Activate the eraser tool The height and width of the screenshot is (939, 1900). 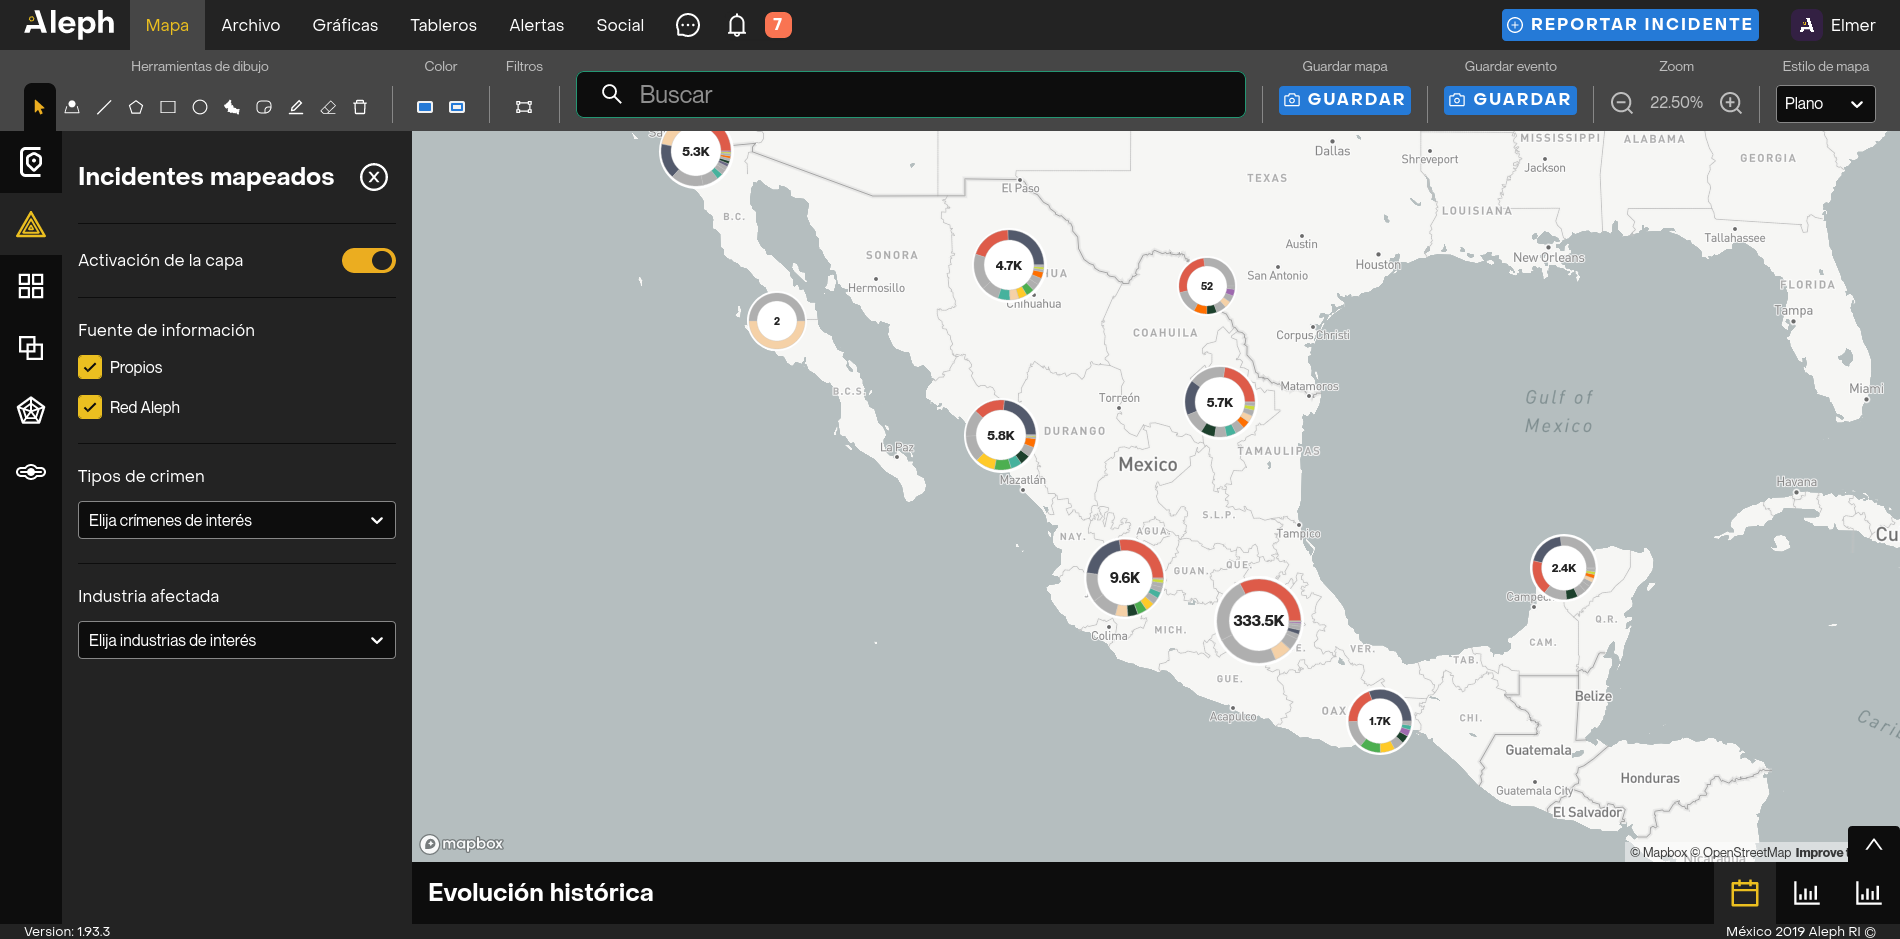click(328, 107)
